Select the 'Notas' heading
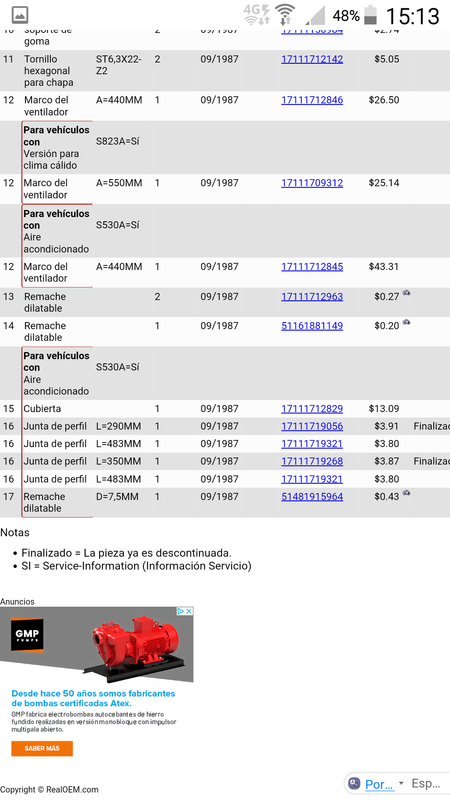The width and height of the screenshot is (450, 800). (x=15, y=533)
